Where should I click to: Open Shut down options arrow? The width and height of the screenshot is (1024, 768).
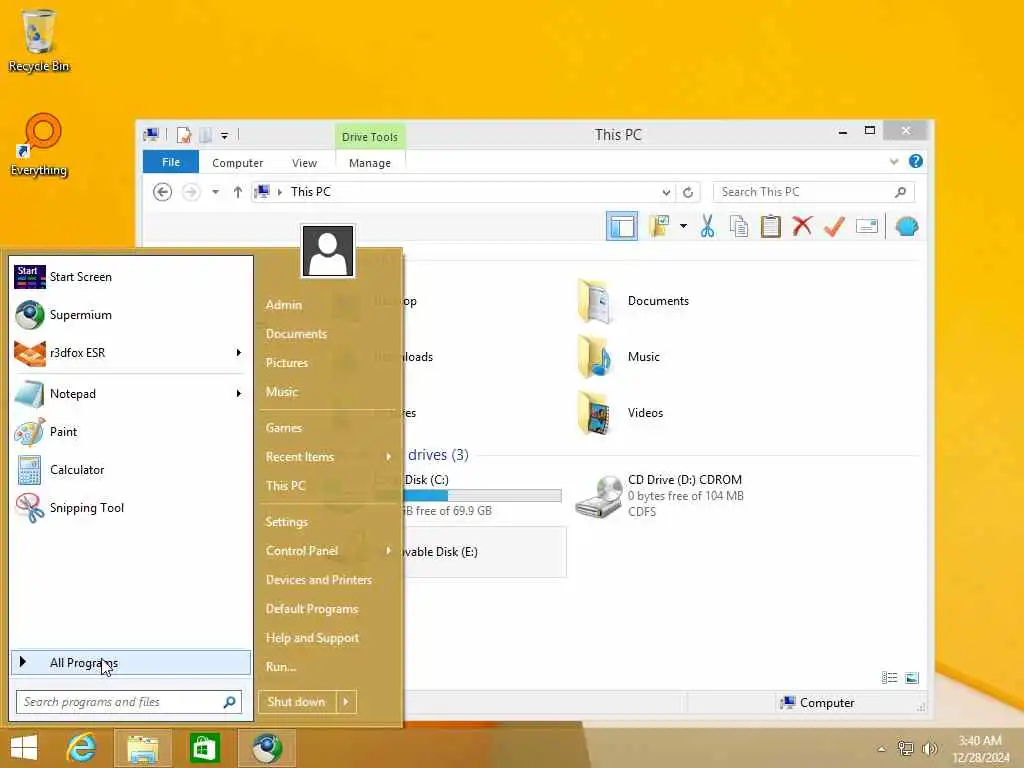[x=346, y=702]
